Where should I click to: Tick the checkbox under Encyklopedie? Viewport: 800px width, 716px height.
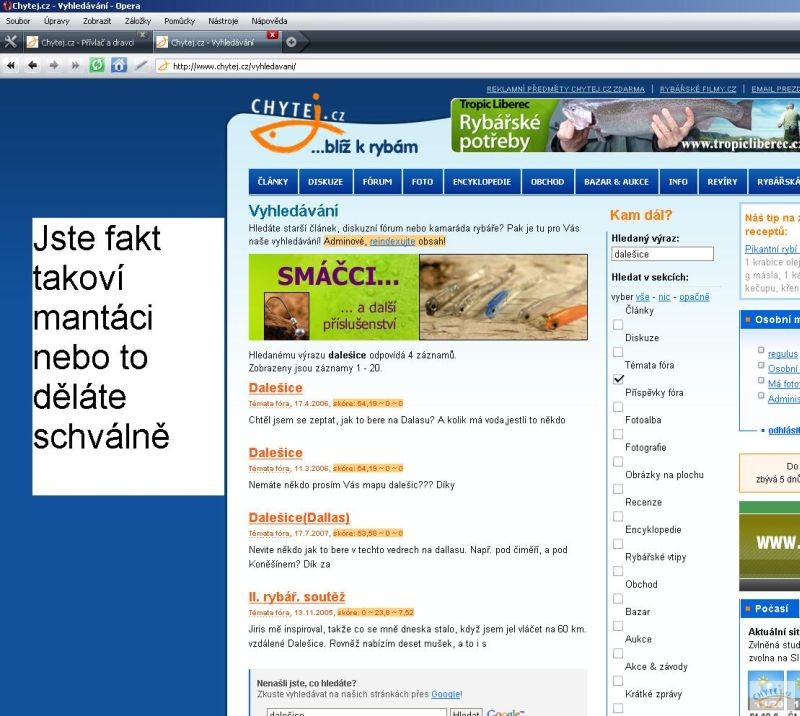618,544
